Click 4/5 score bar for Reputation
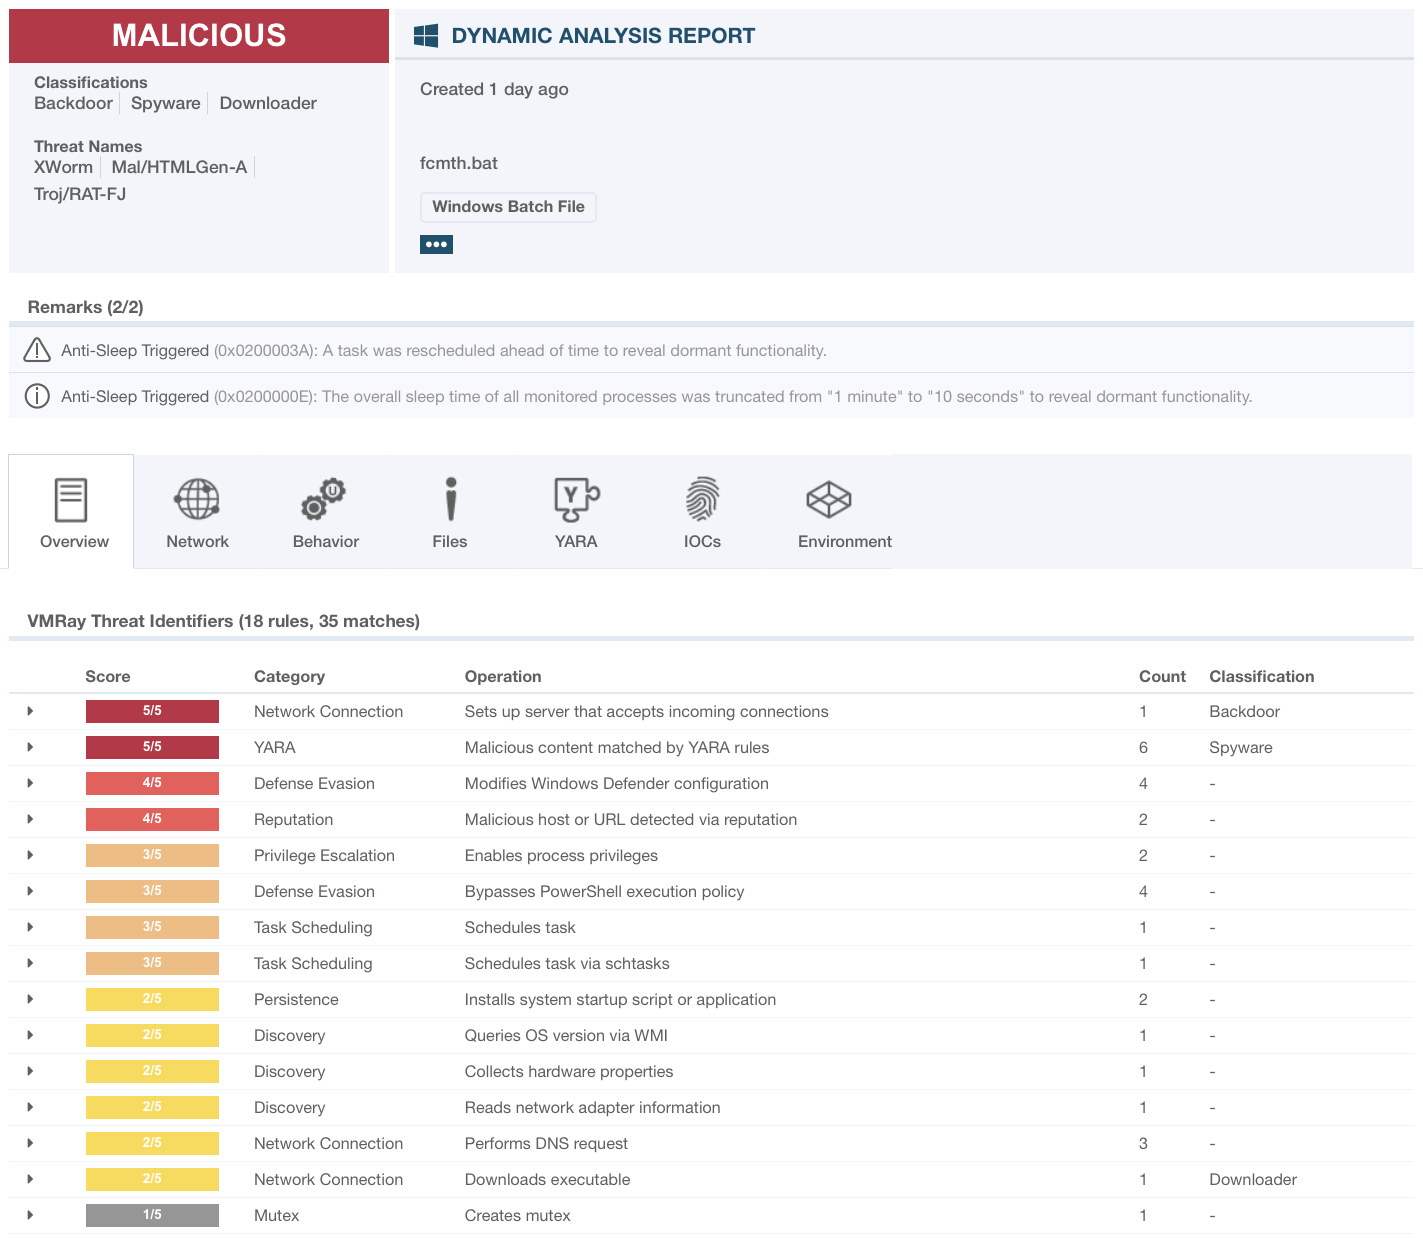Viewport: 1423px width, 1238px height. (152, 819)
